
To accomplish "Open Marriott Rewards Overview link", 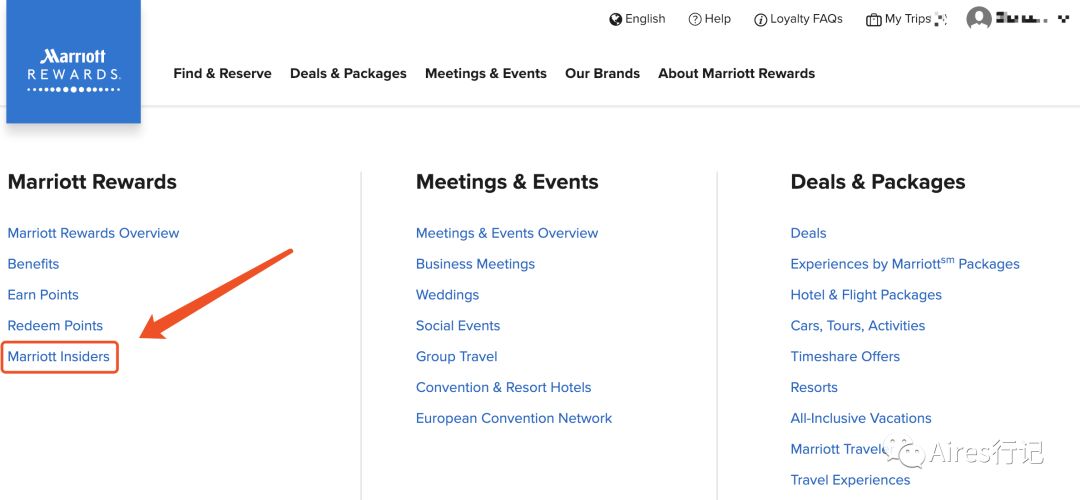I will [x=94, y=233].
